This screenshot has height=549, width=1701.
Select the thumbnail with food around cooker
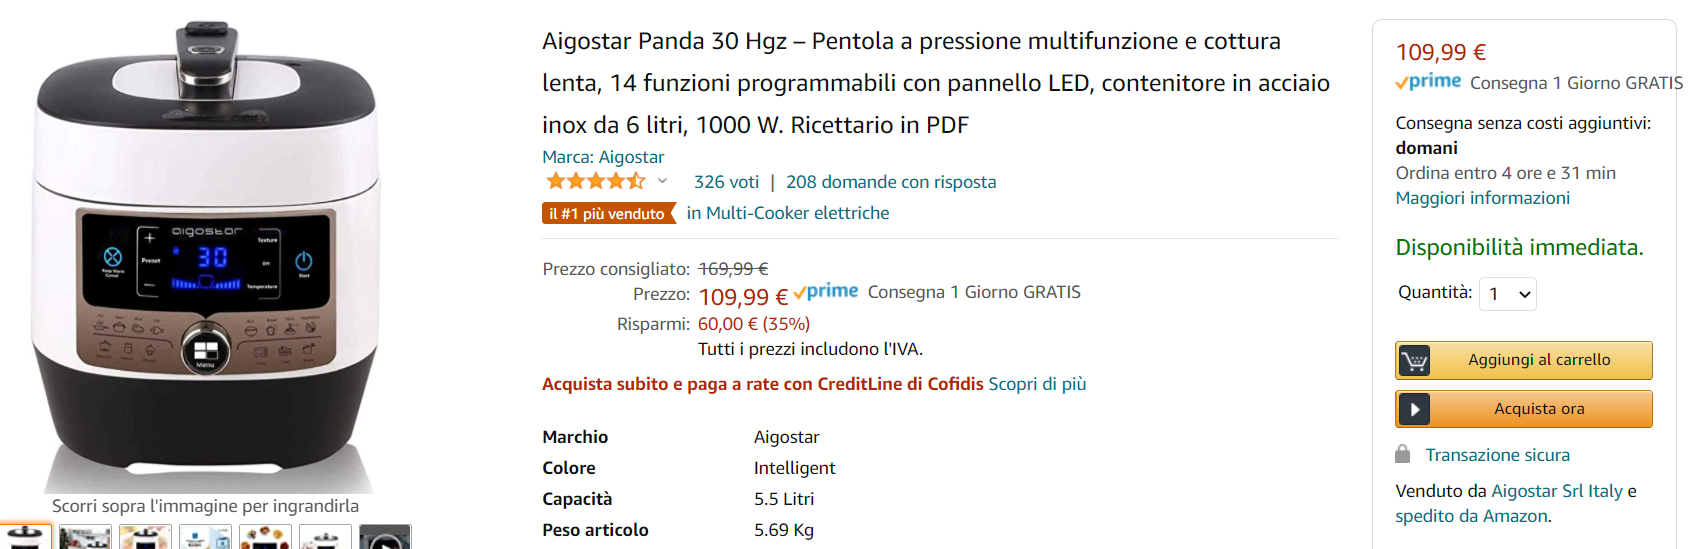coord(265,538)
